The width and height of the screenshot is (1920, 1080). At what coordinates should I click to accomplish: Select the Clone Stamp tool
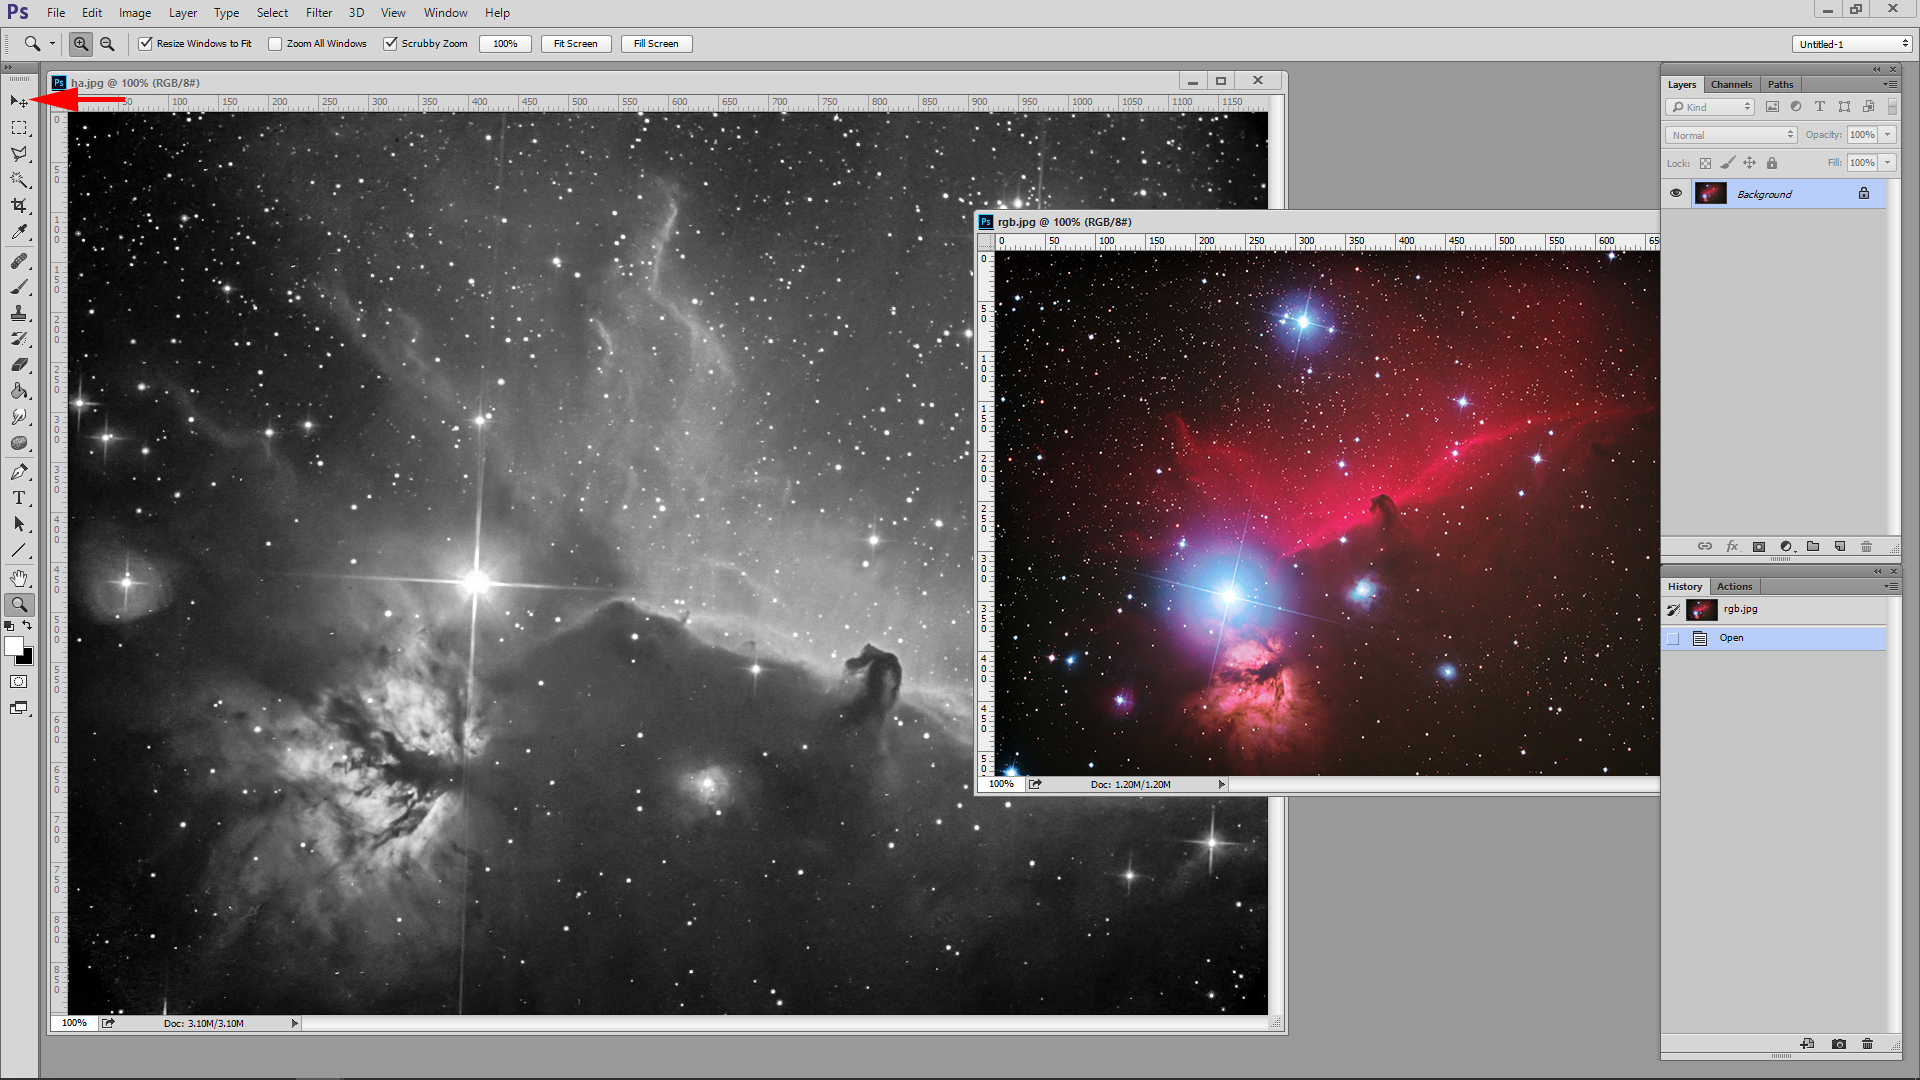point(19,313)
